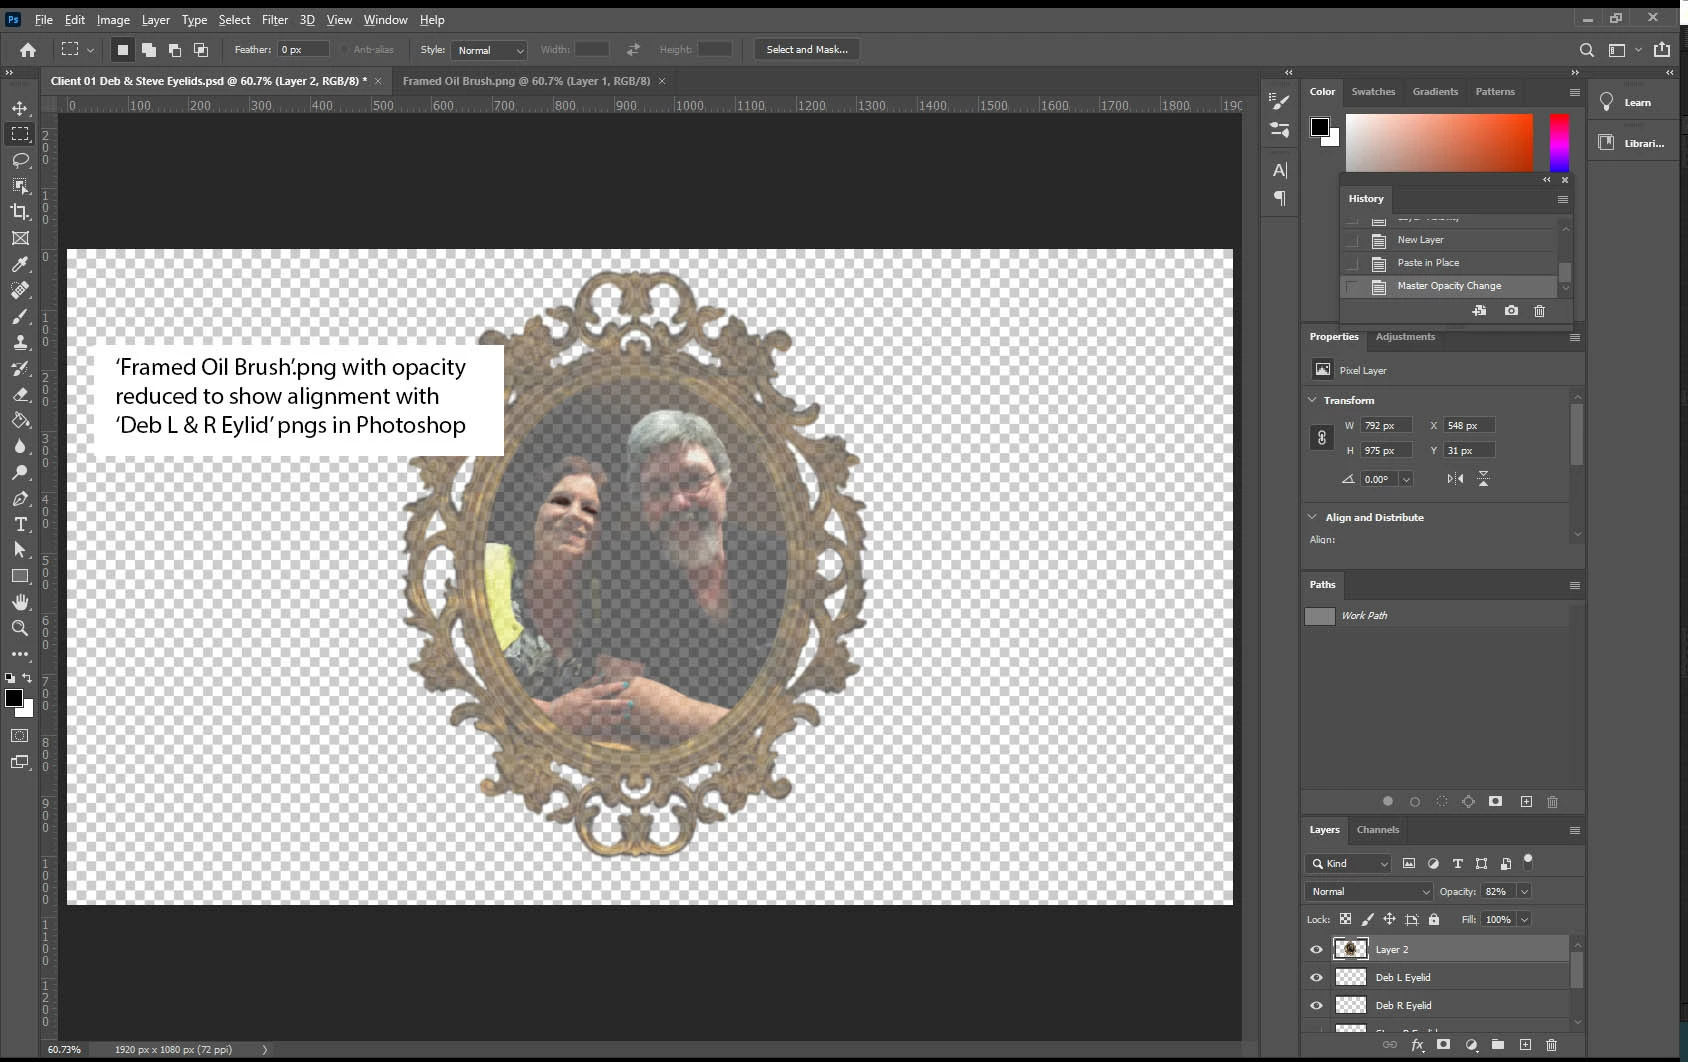Viewport: 1688px width, 1062px height.
Task: Select the Paste in Place history state
Action: tap(1449, 263)
